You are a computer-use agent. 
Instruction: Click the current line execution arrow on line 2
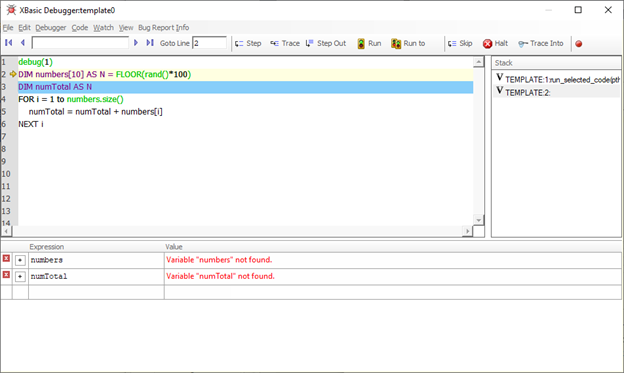point(13,74)
